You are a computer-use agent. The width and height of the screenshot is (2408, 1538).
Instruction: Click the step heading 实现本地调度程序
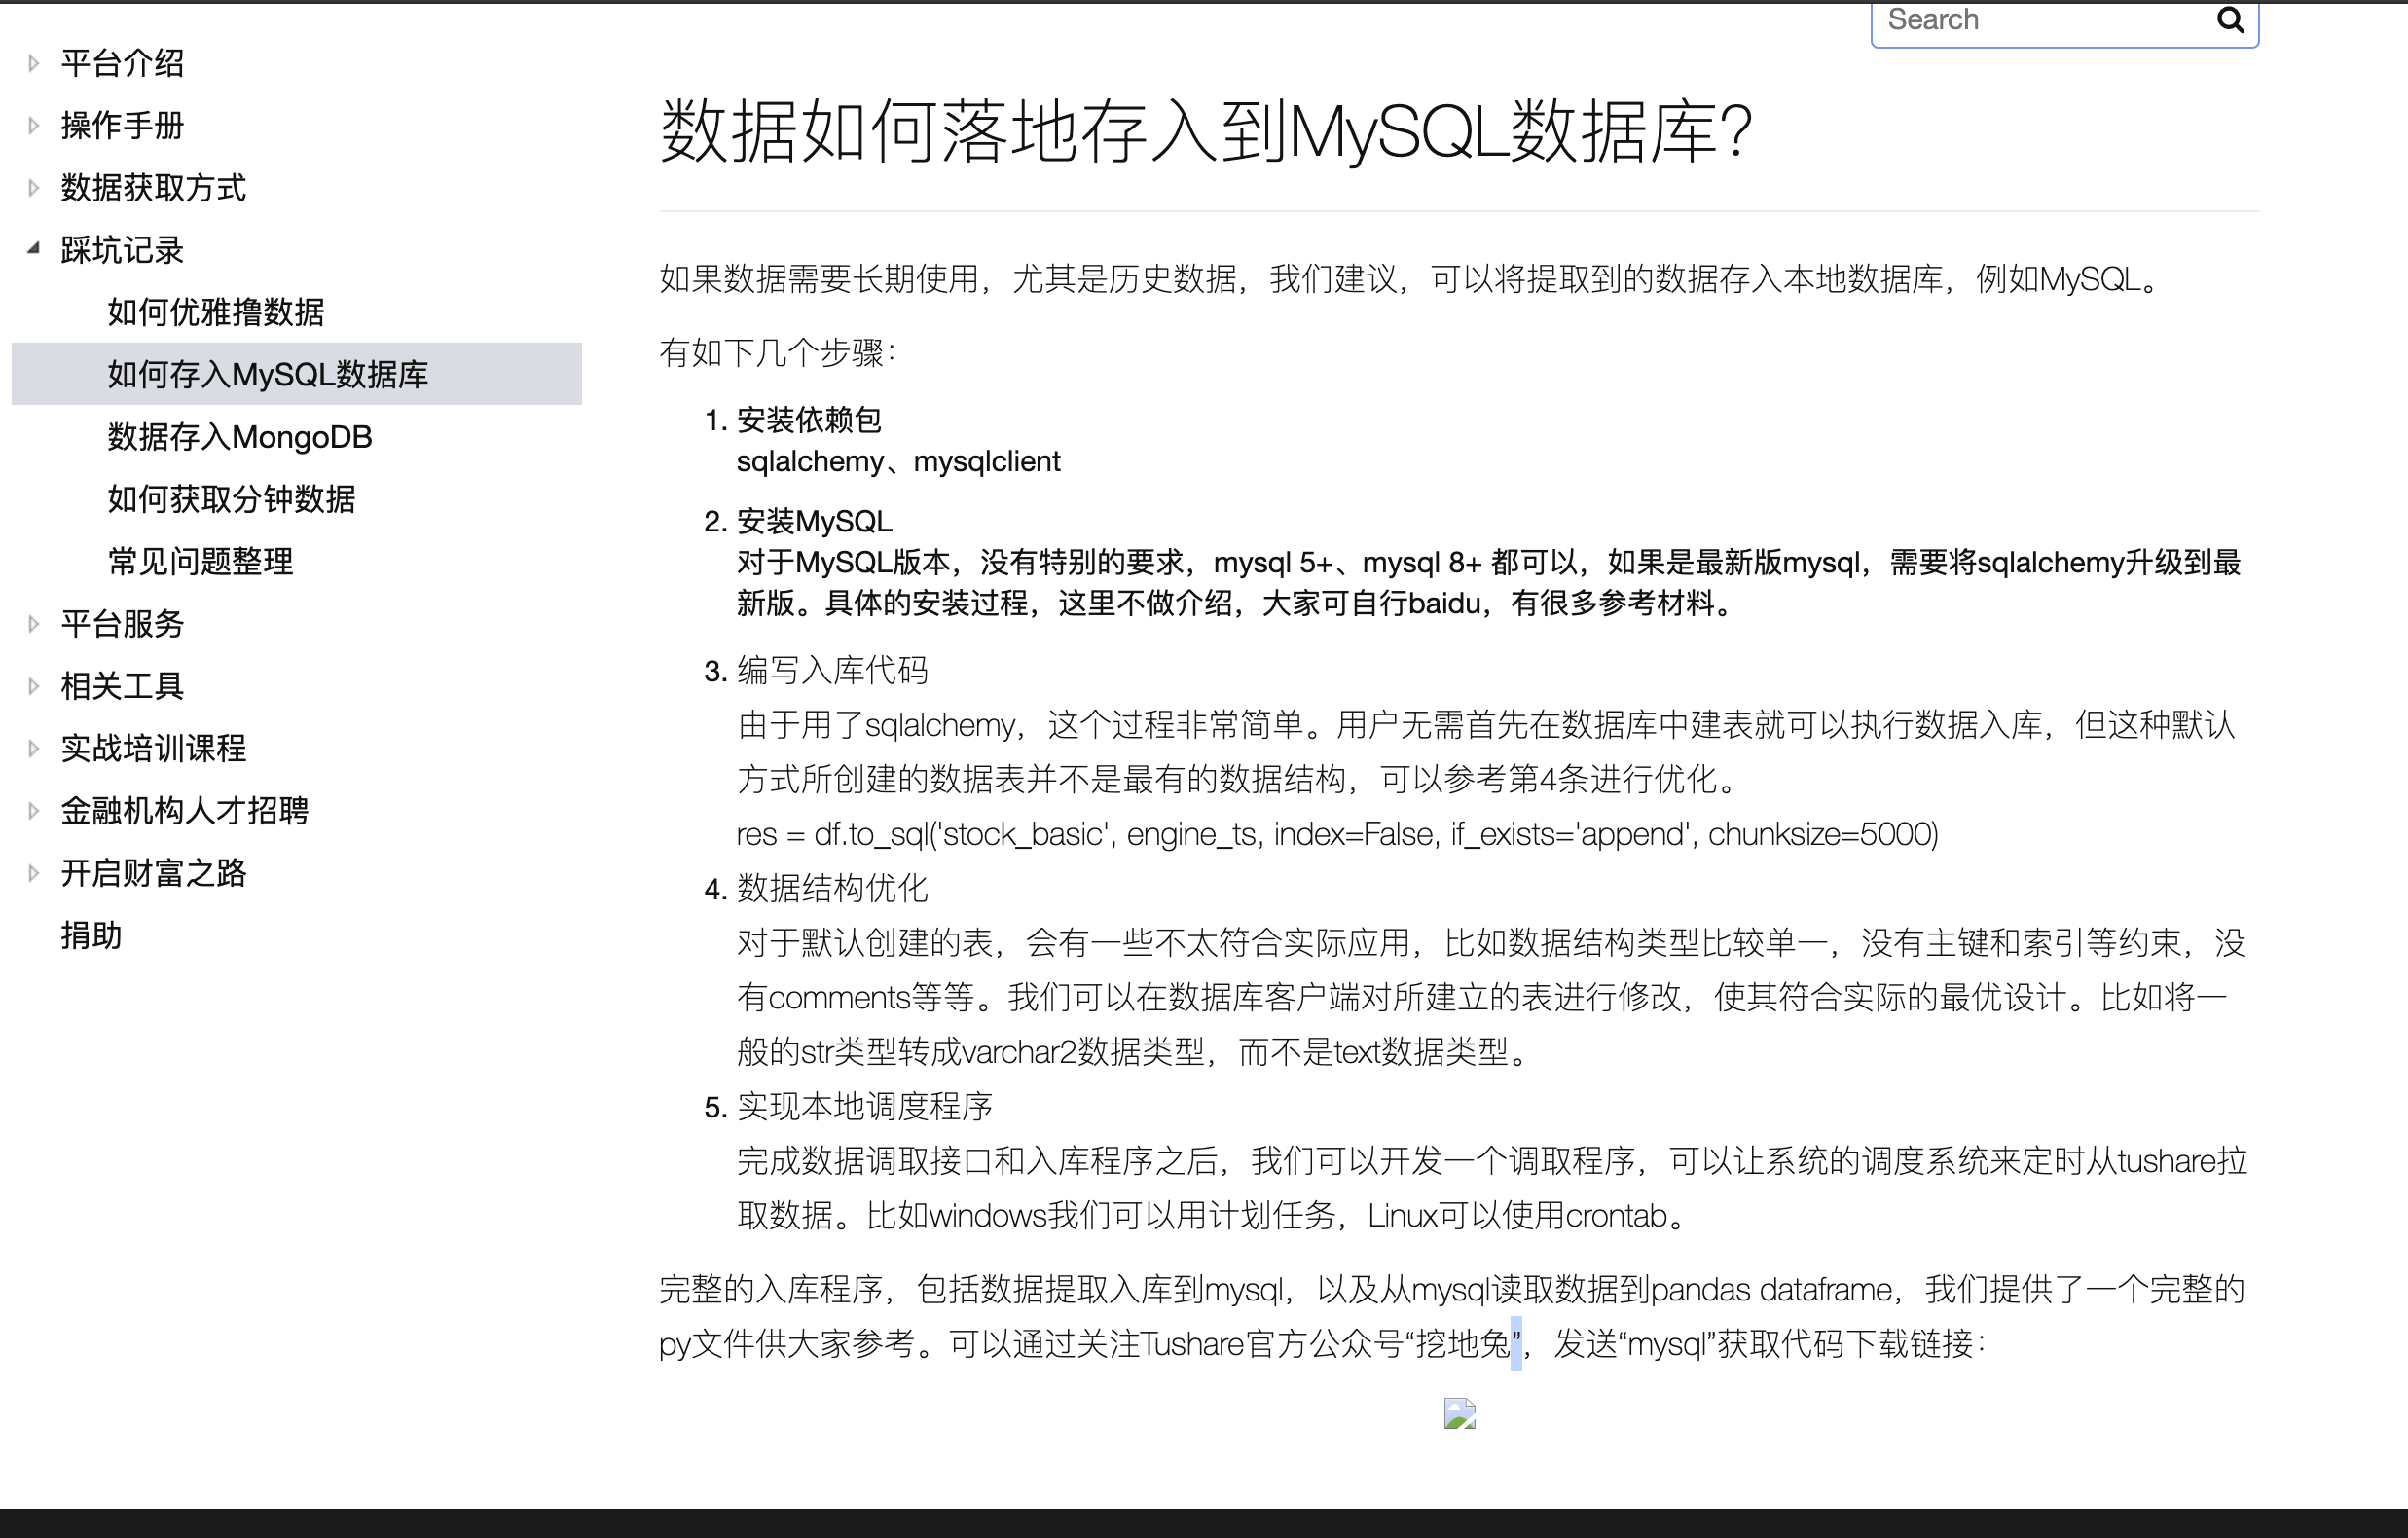click(x=865, y=1106)
